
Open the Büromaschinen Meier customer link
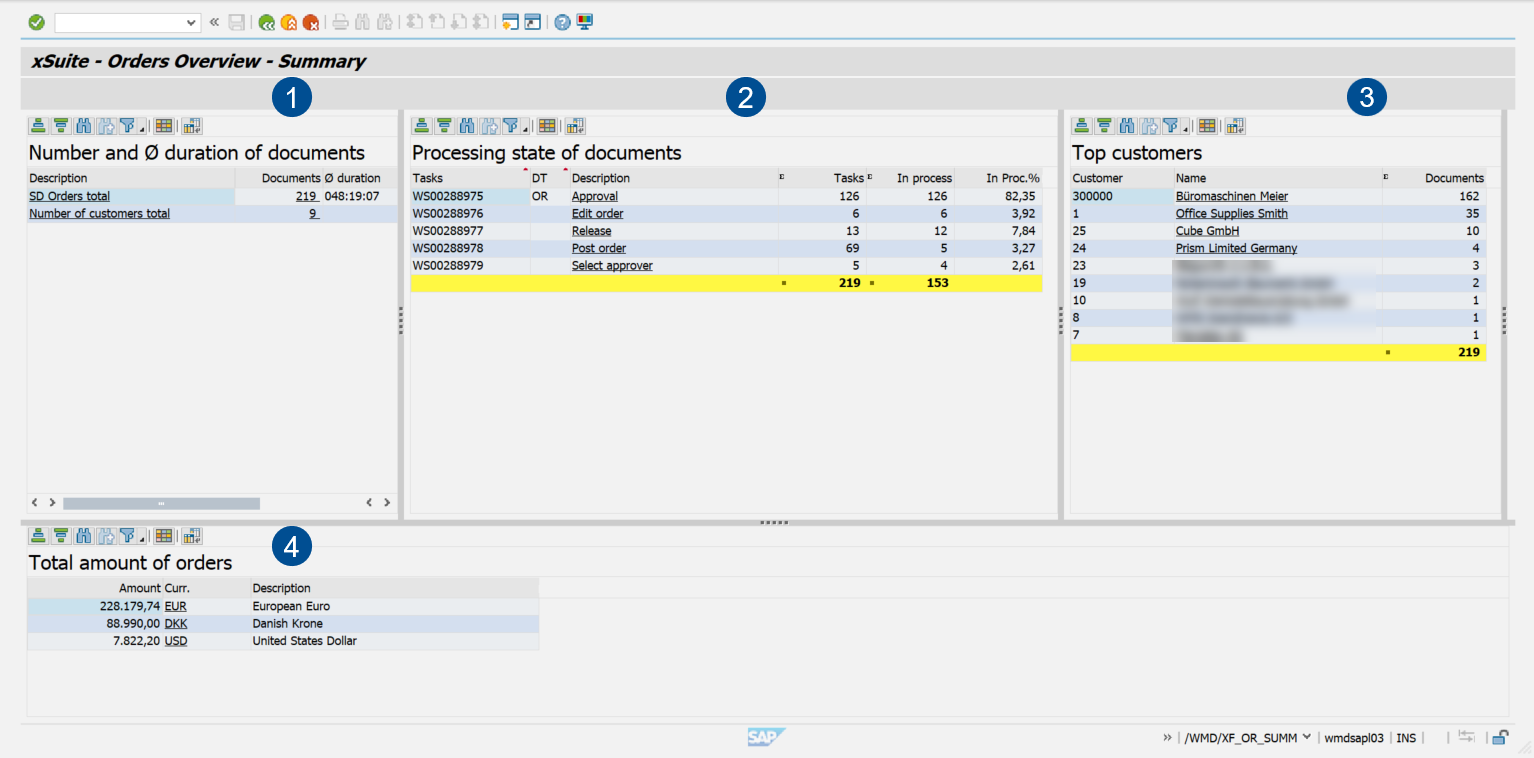click(1231, 195)
